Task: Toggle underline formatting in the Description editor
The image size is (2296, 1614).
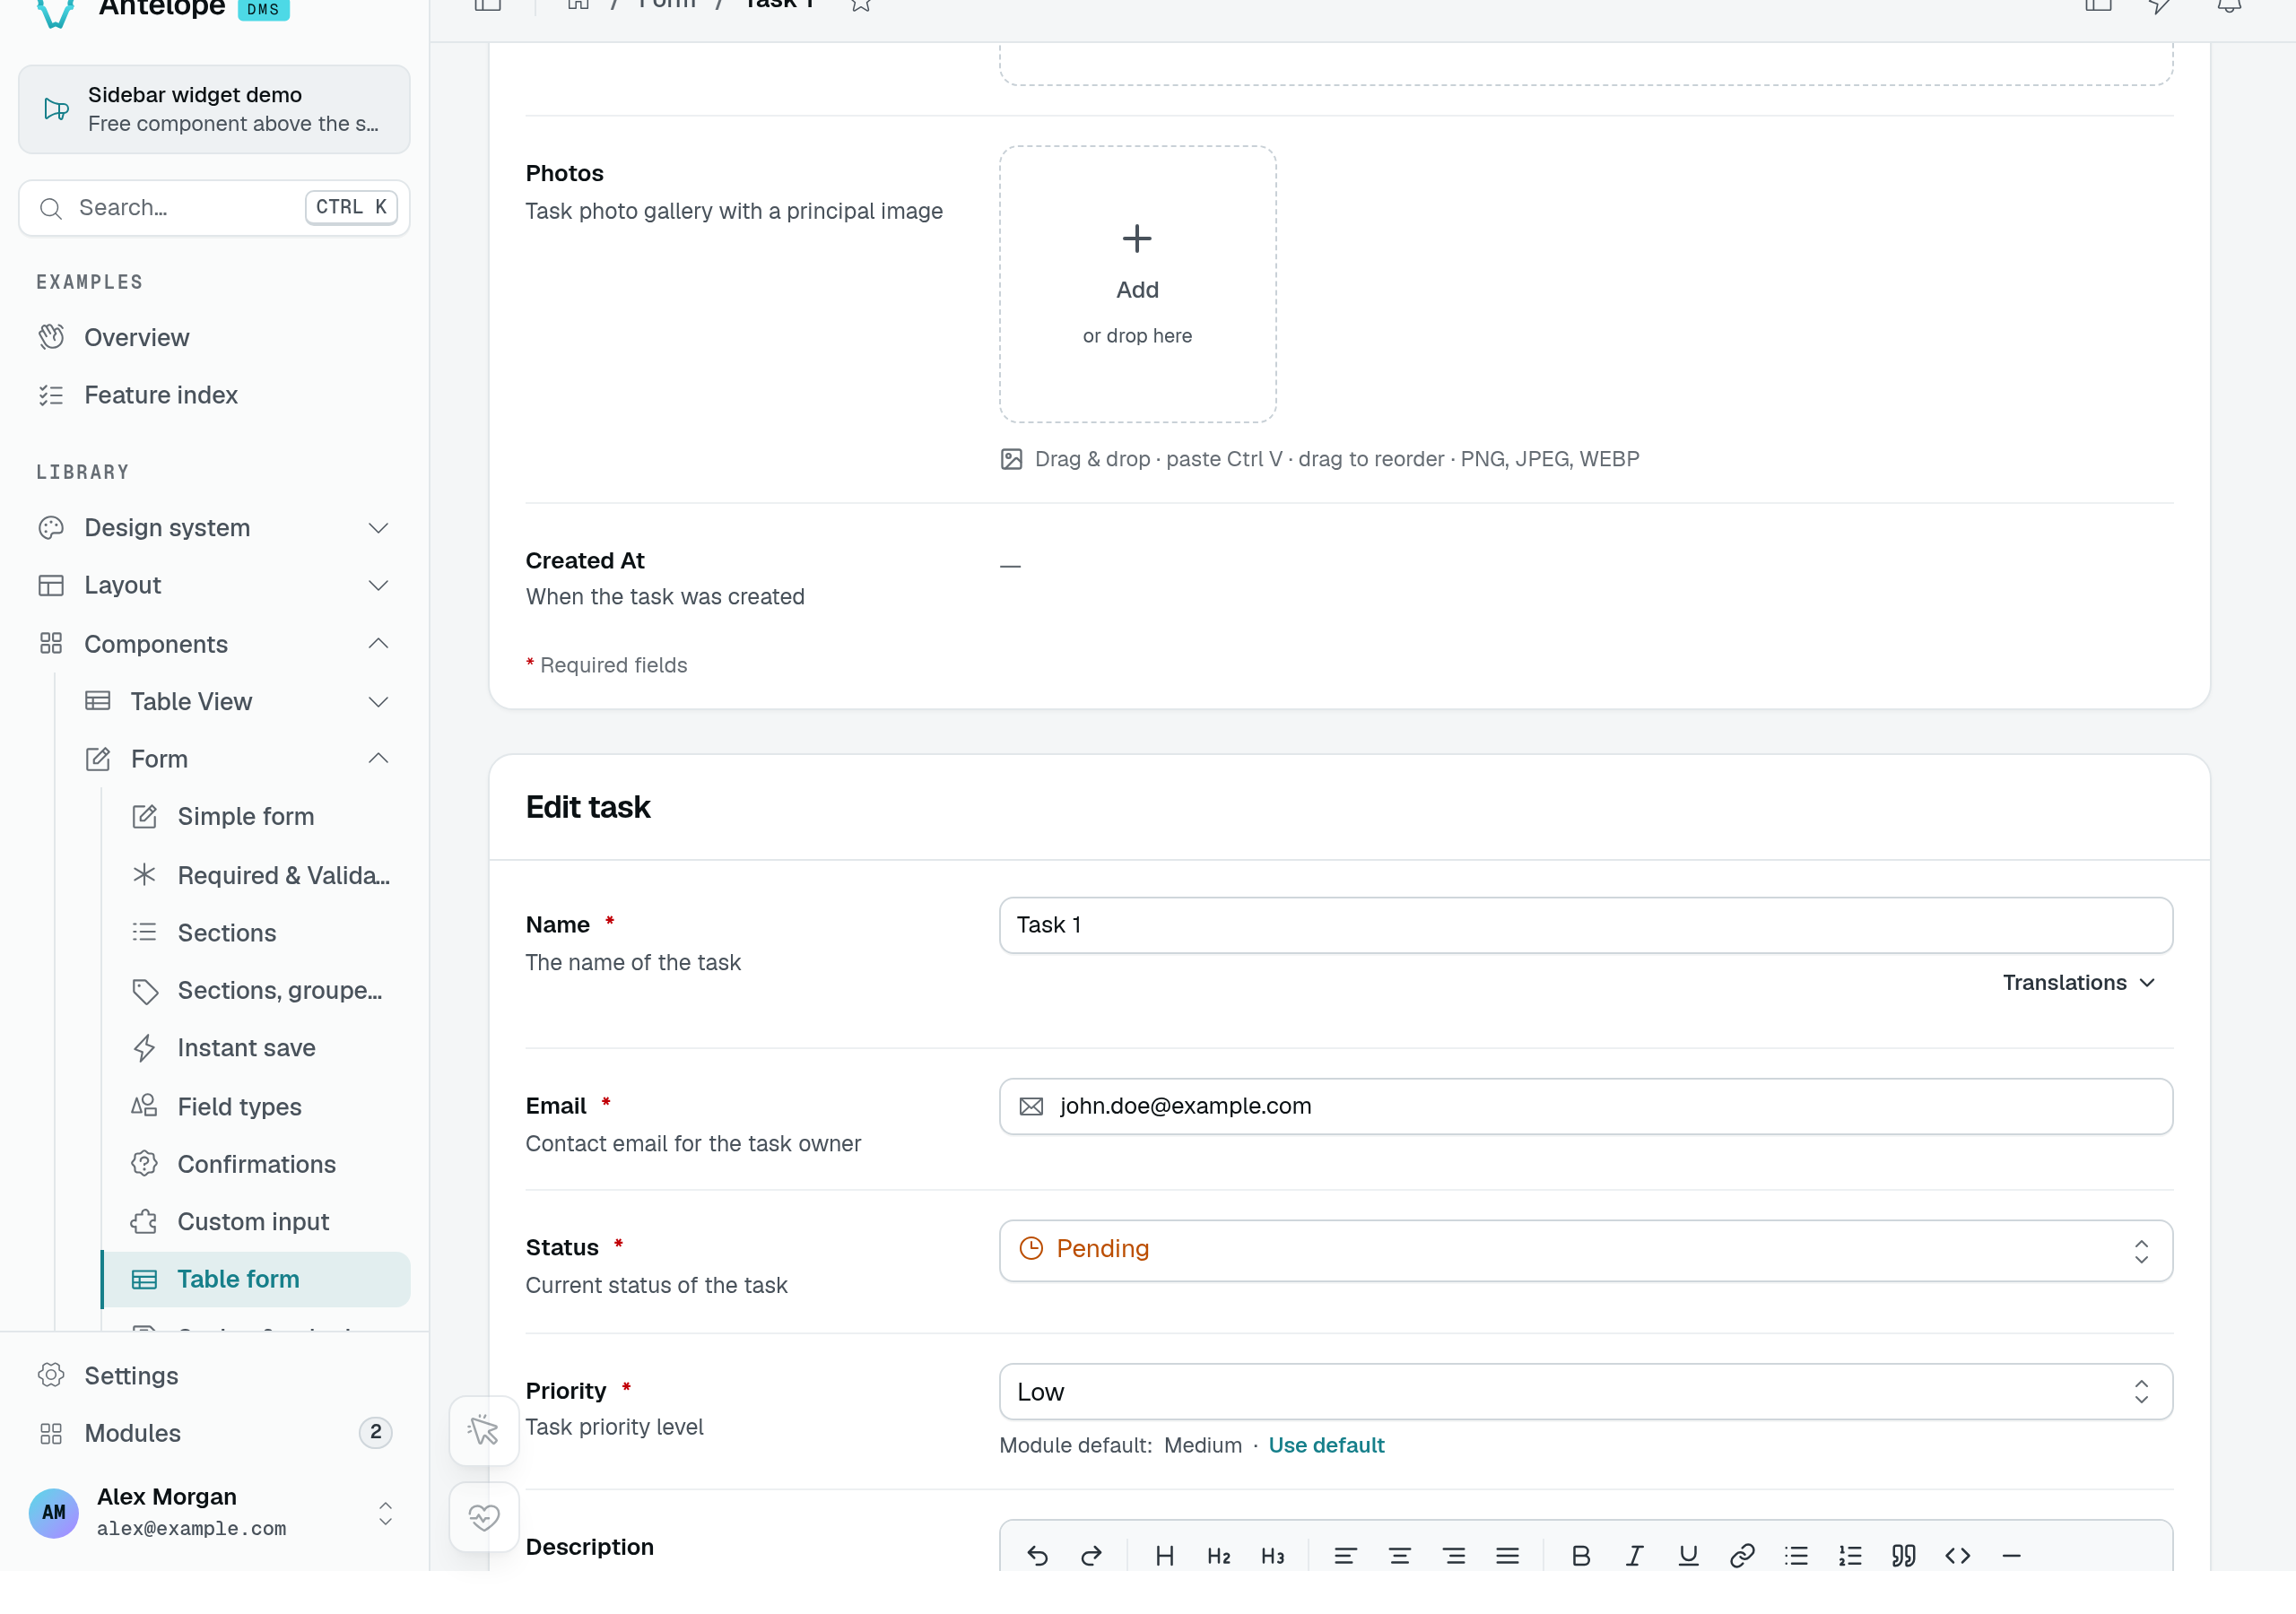Action: 1688,1555
